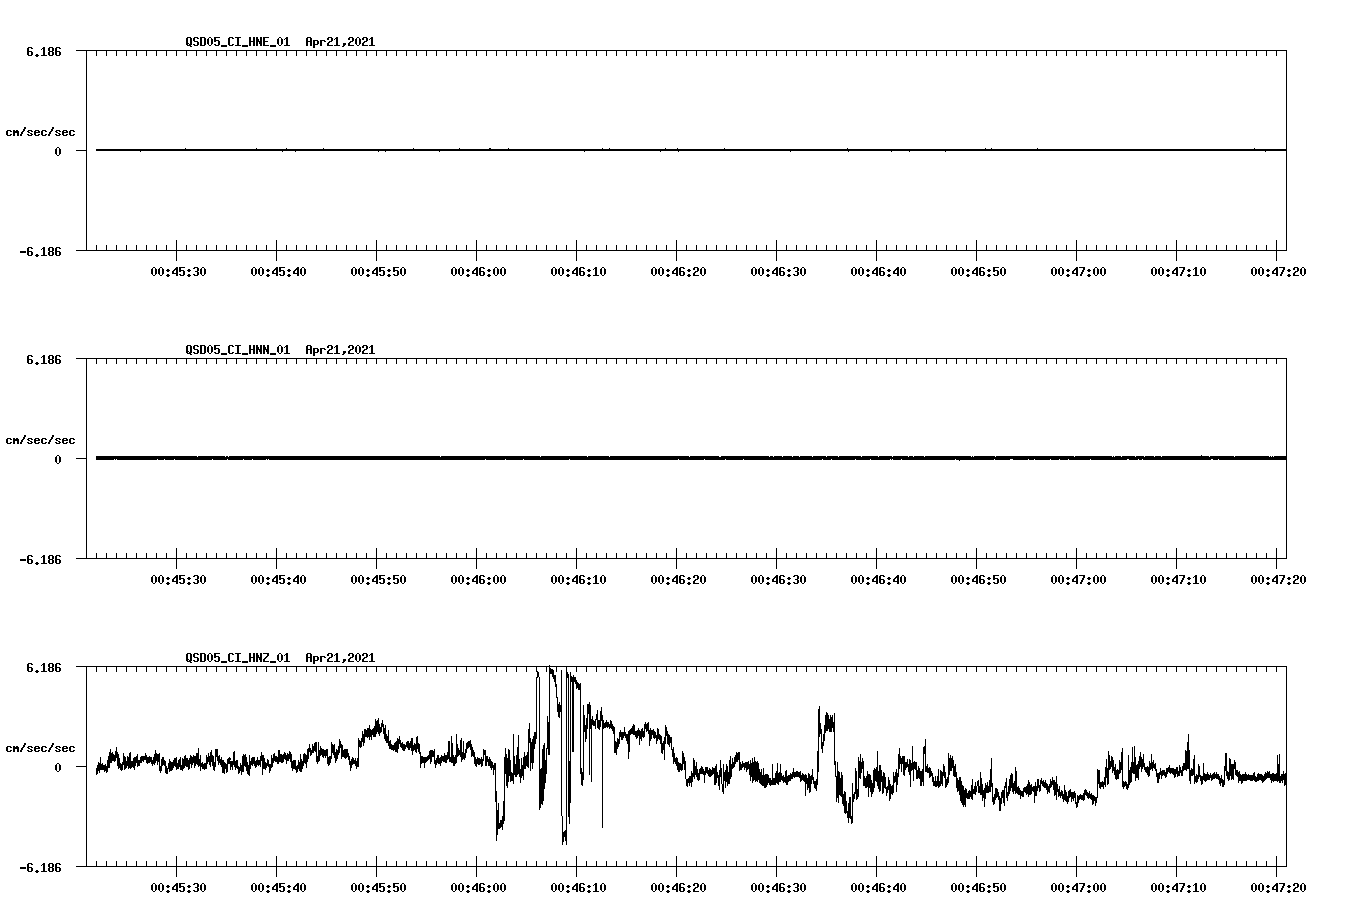Click the Apr21,2021 date on the top trace

click(339, 42)
